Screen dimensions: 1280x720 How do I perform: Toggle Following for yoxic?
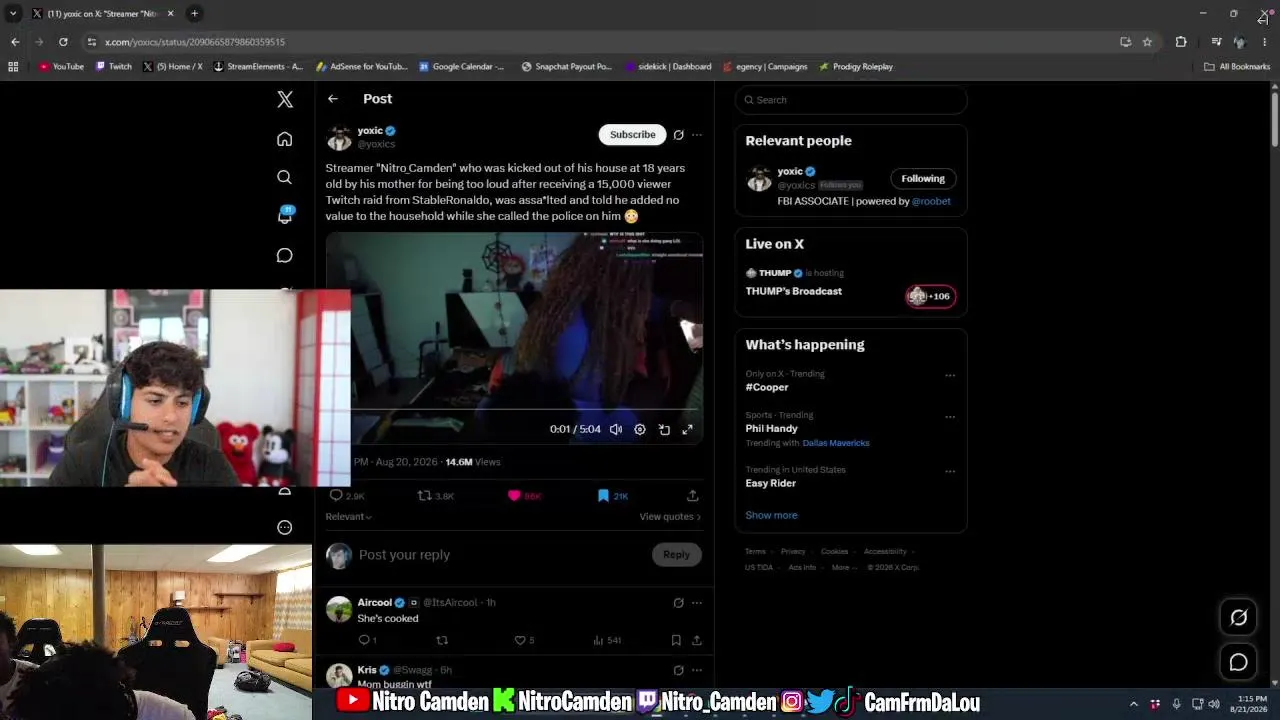923,179
